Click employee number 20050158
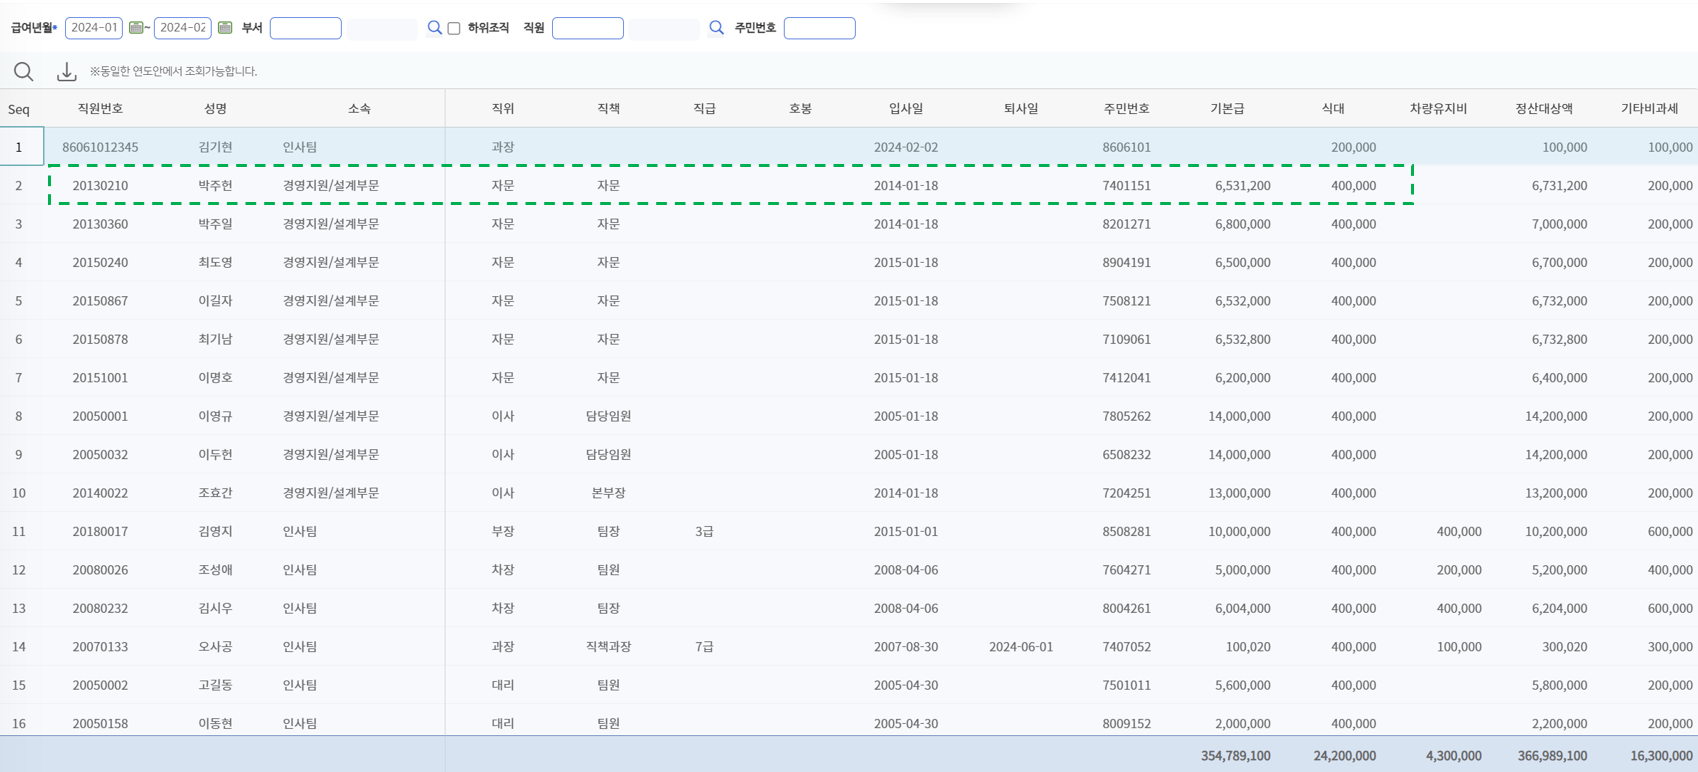Viewport: 1698px width, 772px height. 100,723
